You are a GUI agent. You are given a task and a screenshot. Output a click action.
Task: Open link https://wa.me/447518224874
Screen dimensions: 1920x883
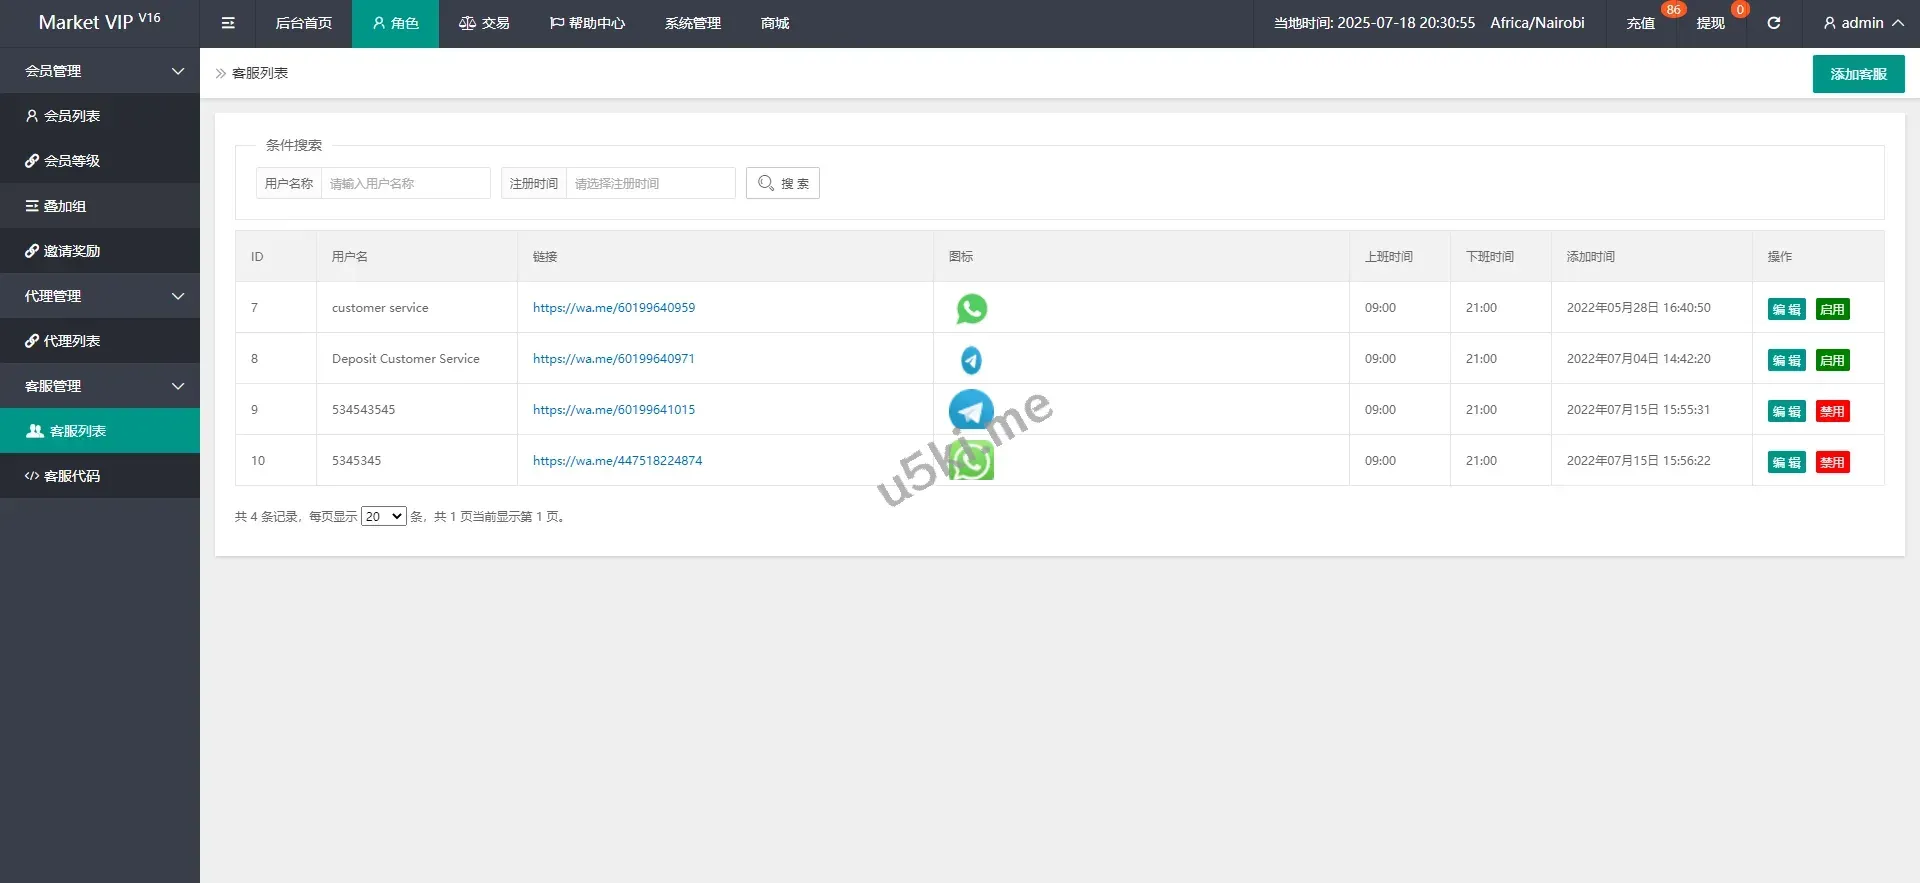(617, 461)
